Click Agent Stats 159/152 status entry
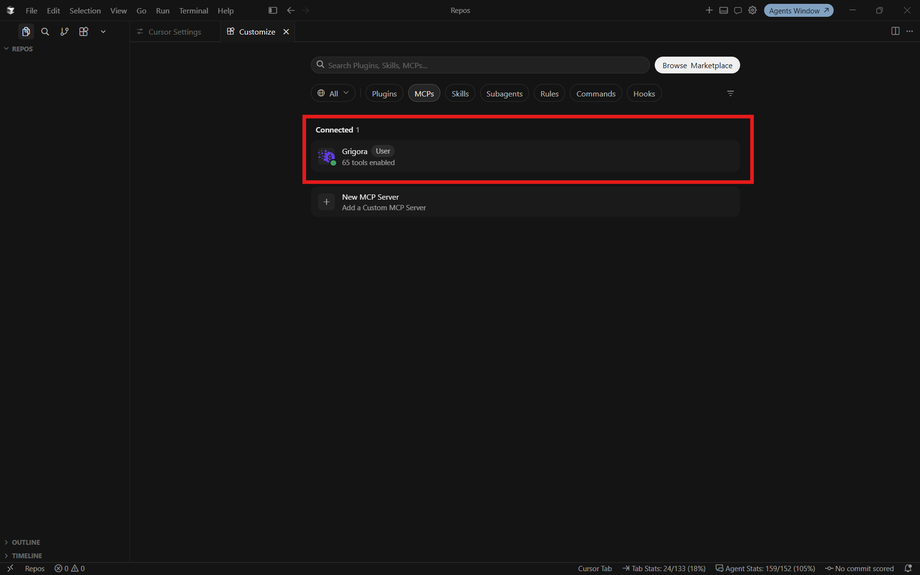920x575 pixels. [765, 569]
